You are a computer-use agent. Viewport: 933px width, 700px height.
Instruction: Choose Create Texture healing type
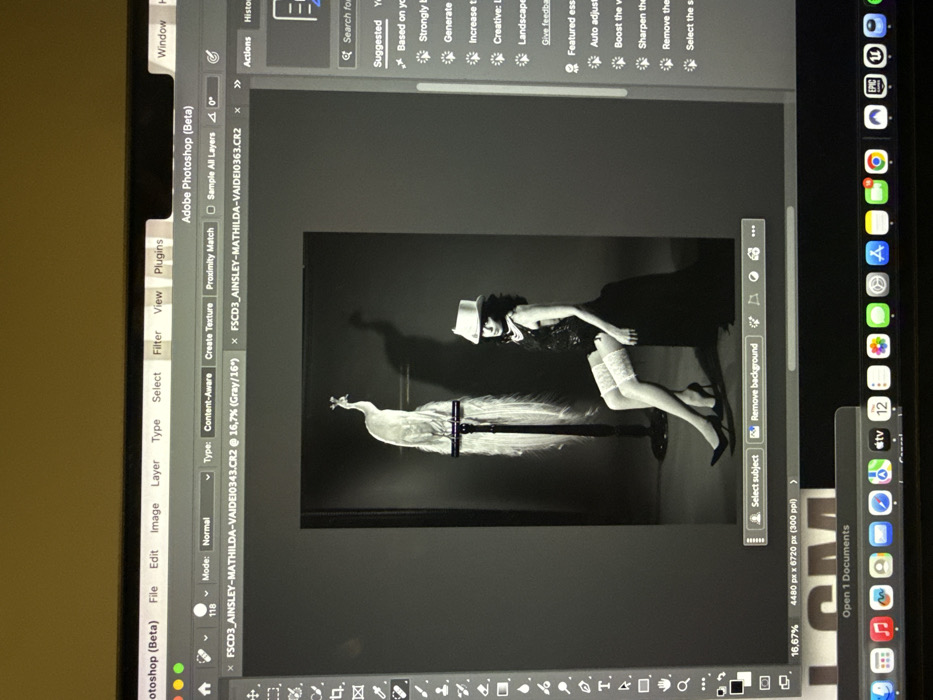[x=209, y=331]
